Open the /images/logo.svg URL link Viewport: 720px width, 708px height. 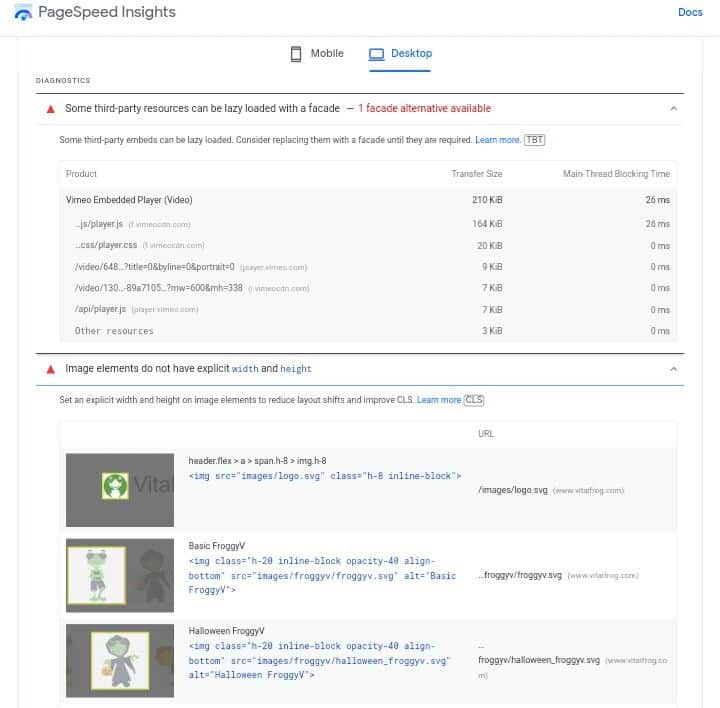click(x=513, y=490)
